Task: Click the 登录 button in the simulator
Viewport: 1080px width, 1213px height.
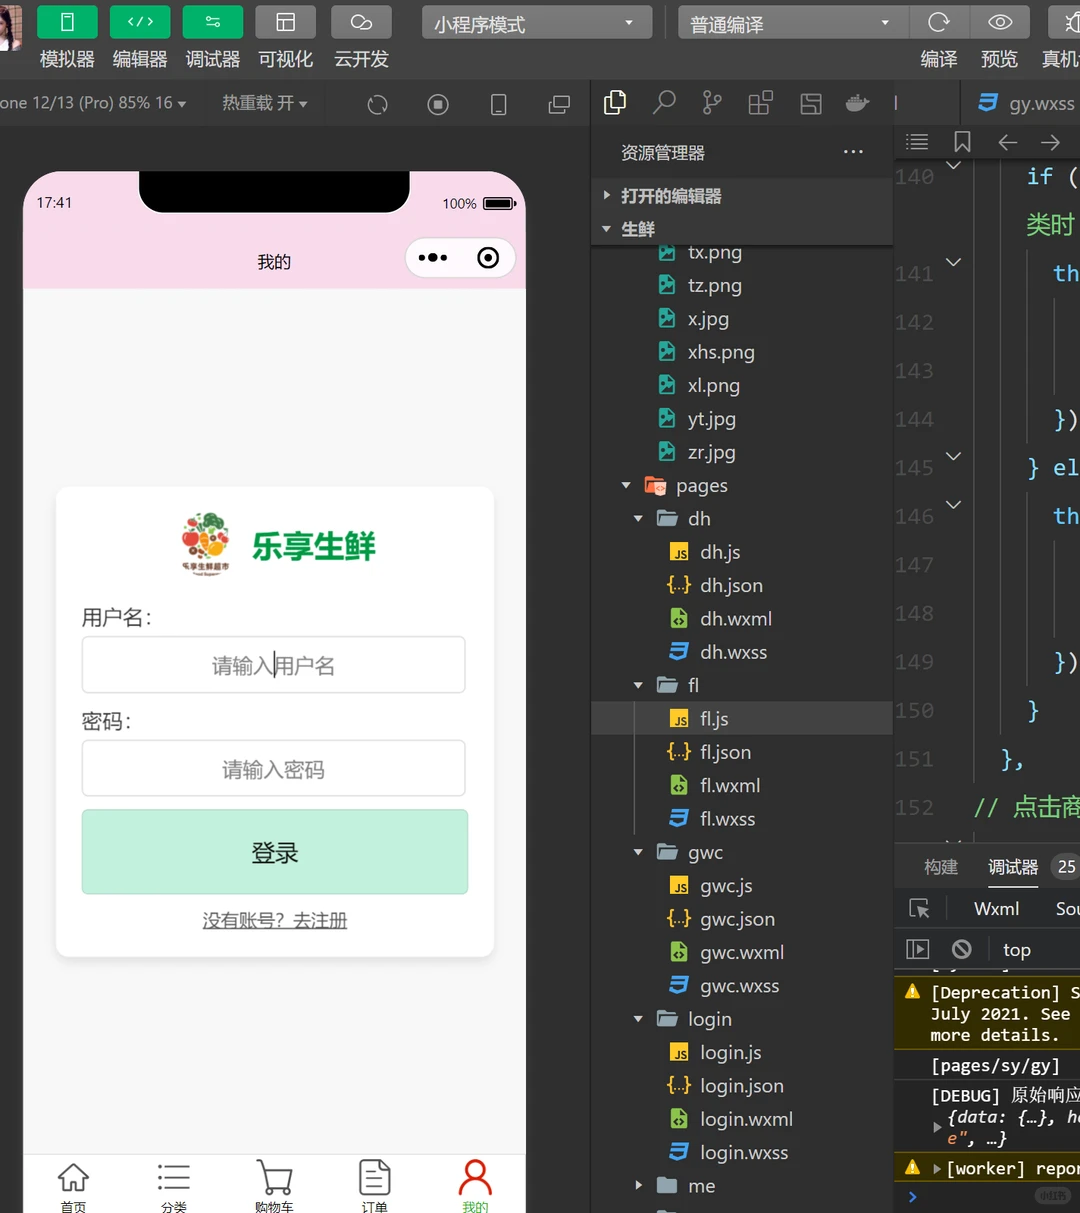Action: [274, 852]
